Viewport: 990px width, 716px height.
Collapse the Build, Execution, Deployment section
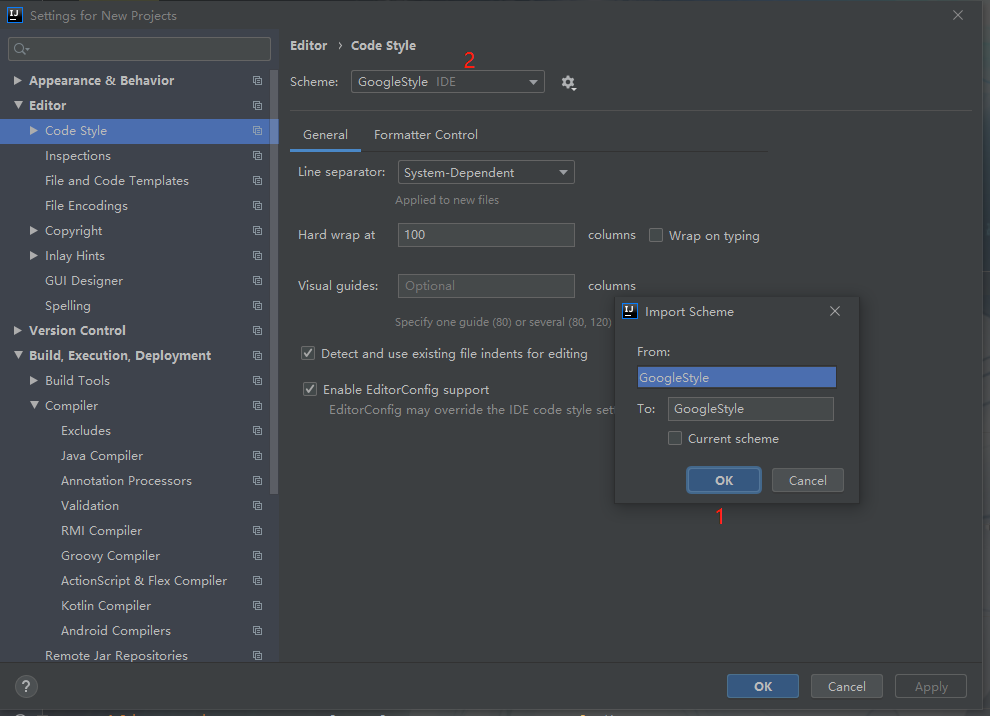point(18,355)
